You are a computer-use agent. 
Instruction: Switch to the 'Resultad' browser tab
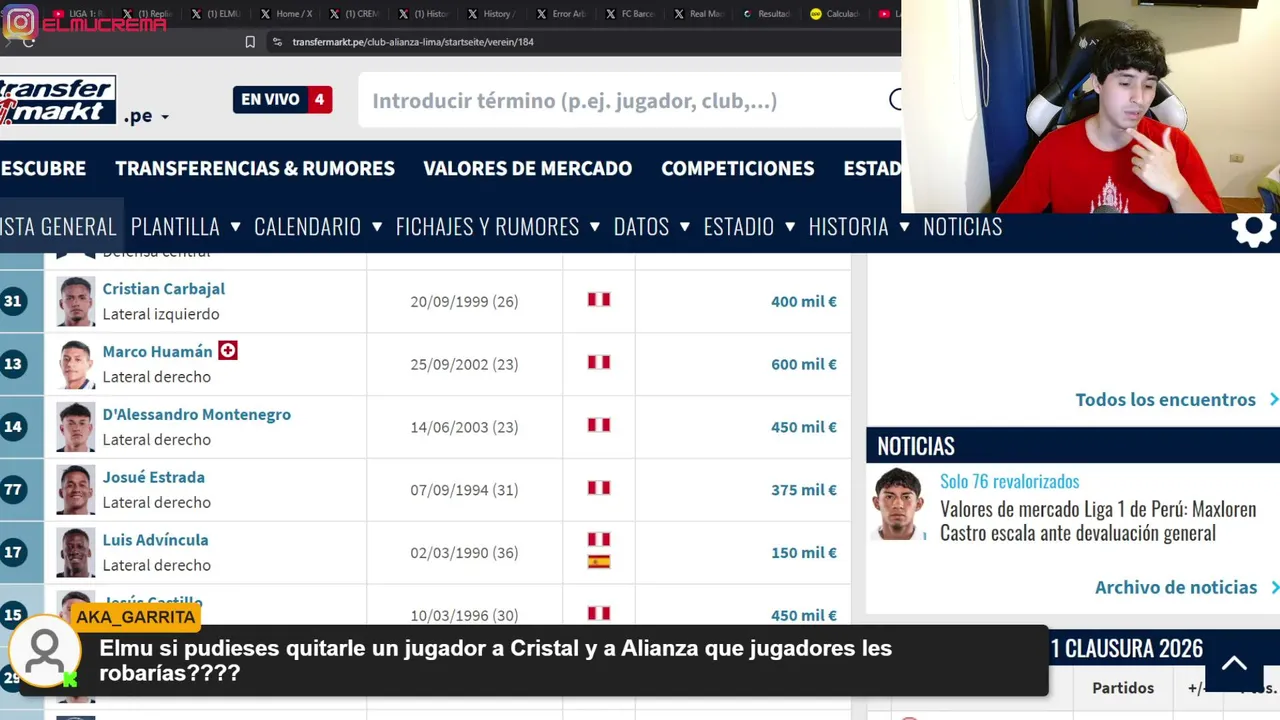[768, 14]
